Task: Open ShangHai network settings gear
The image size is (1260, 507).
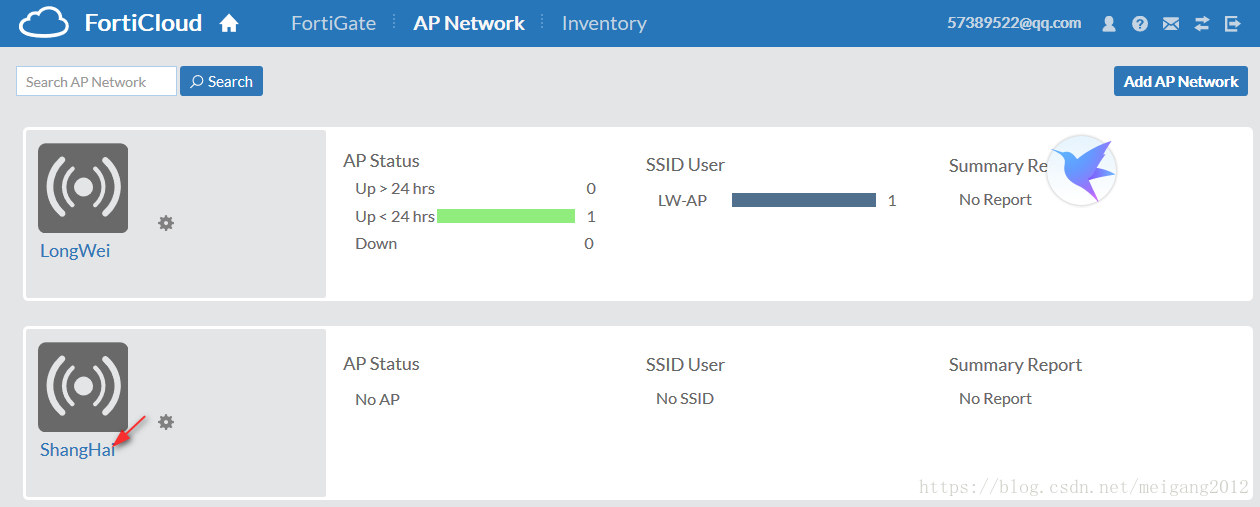Action: tap(166, 422)
